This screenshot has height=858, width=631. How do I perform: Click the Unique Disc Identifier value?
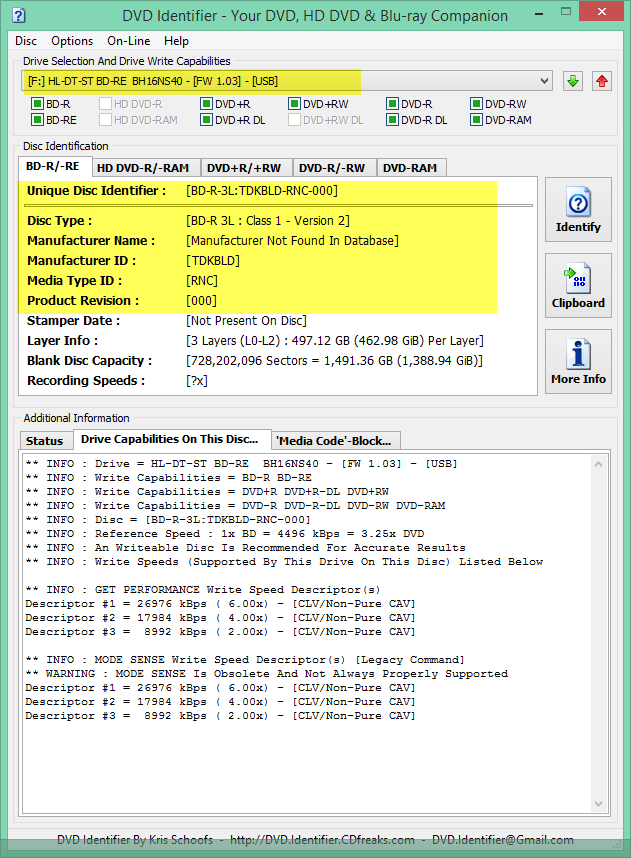coord(262,191)
